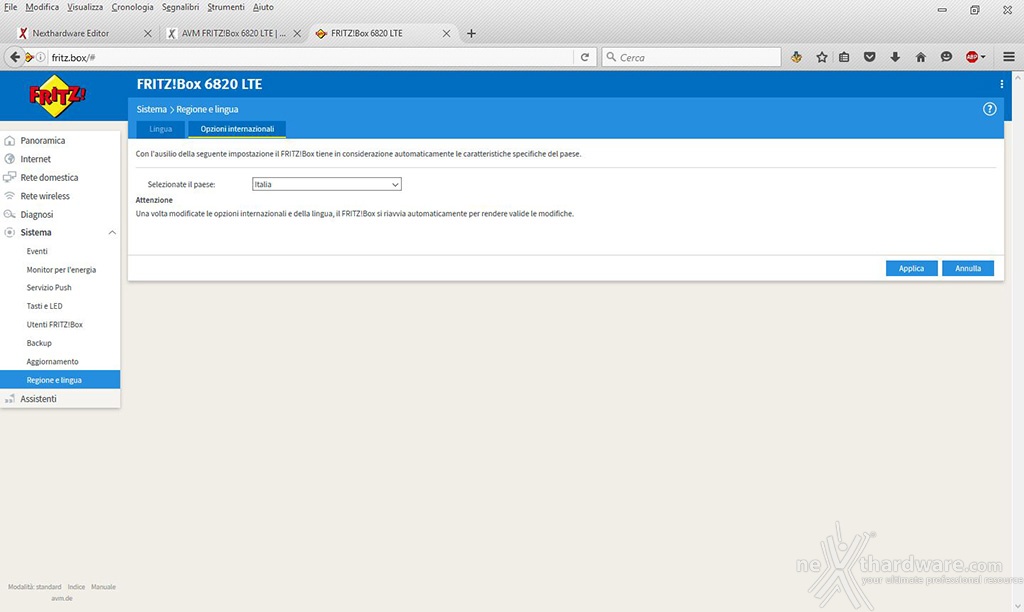Minimize the browser window
This screenshot has width=1024, height=612.
click(x=942, y=10)
